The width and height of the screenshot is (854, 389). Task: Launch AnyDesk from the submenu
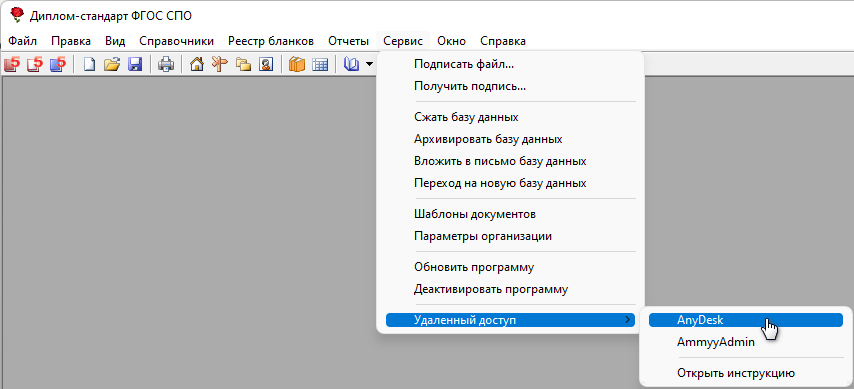click(x=746, y=320)
